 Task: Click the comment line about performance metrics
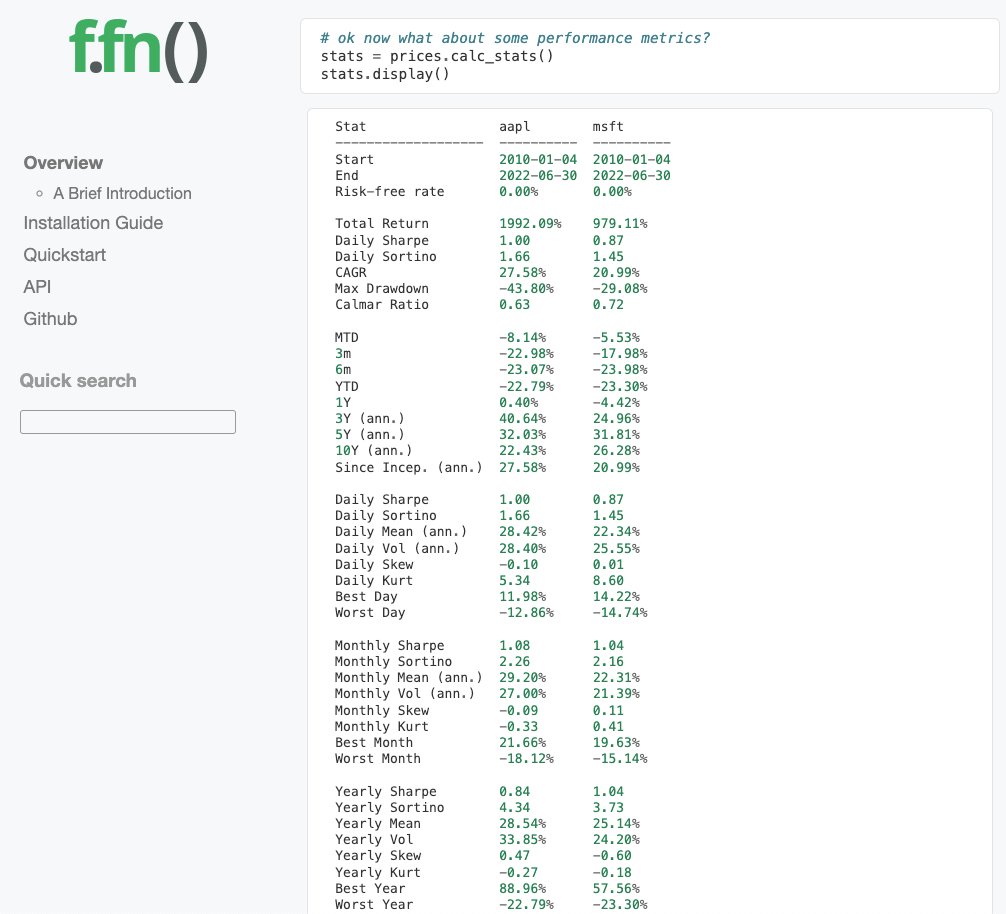515,38
